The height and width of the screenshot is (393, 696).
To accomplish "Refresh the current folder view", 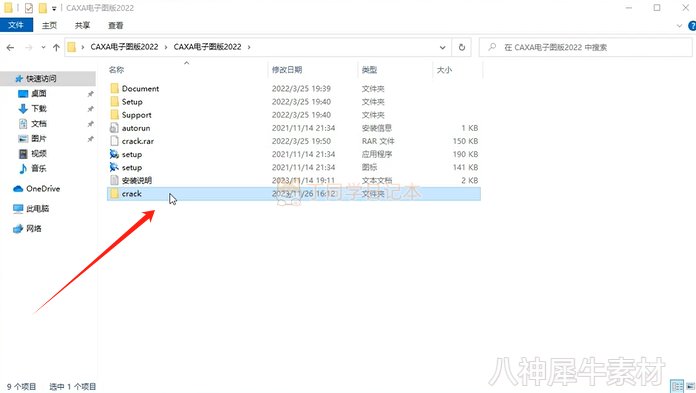I will coord(462,47).
